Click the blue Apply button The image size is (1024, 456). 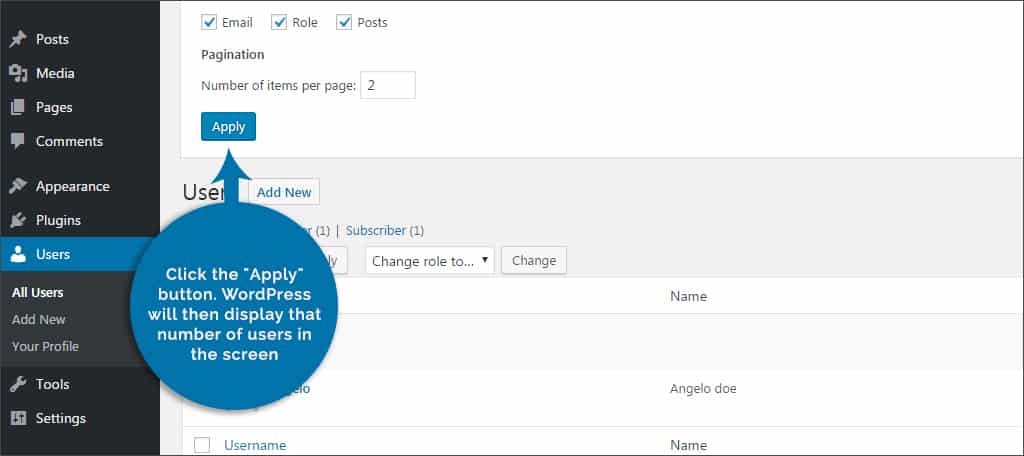[x=229, y=127]
